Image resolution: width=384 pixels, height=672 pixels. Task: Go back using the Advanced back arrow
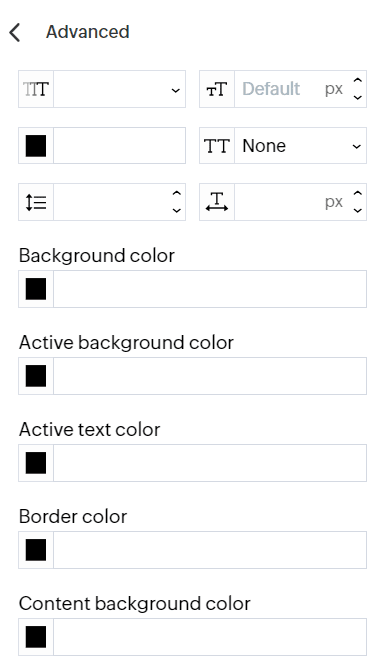(x=15, y=33)
